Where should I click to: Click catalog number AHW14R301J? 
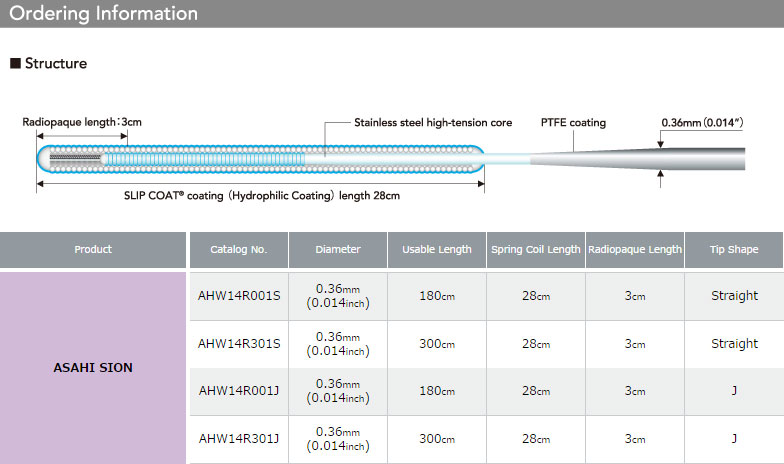[239, 439]
